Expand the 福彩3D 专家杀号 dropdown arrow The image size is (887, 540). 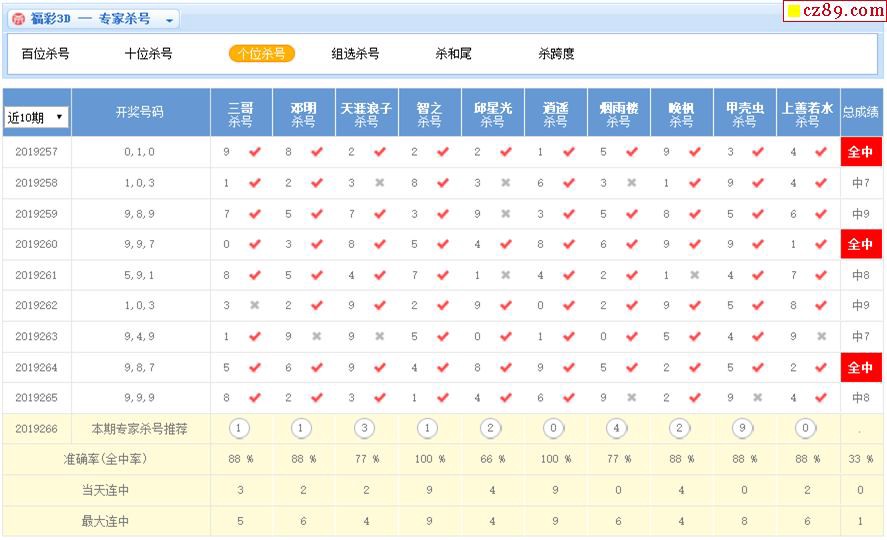(170, 20)
